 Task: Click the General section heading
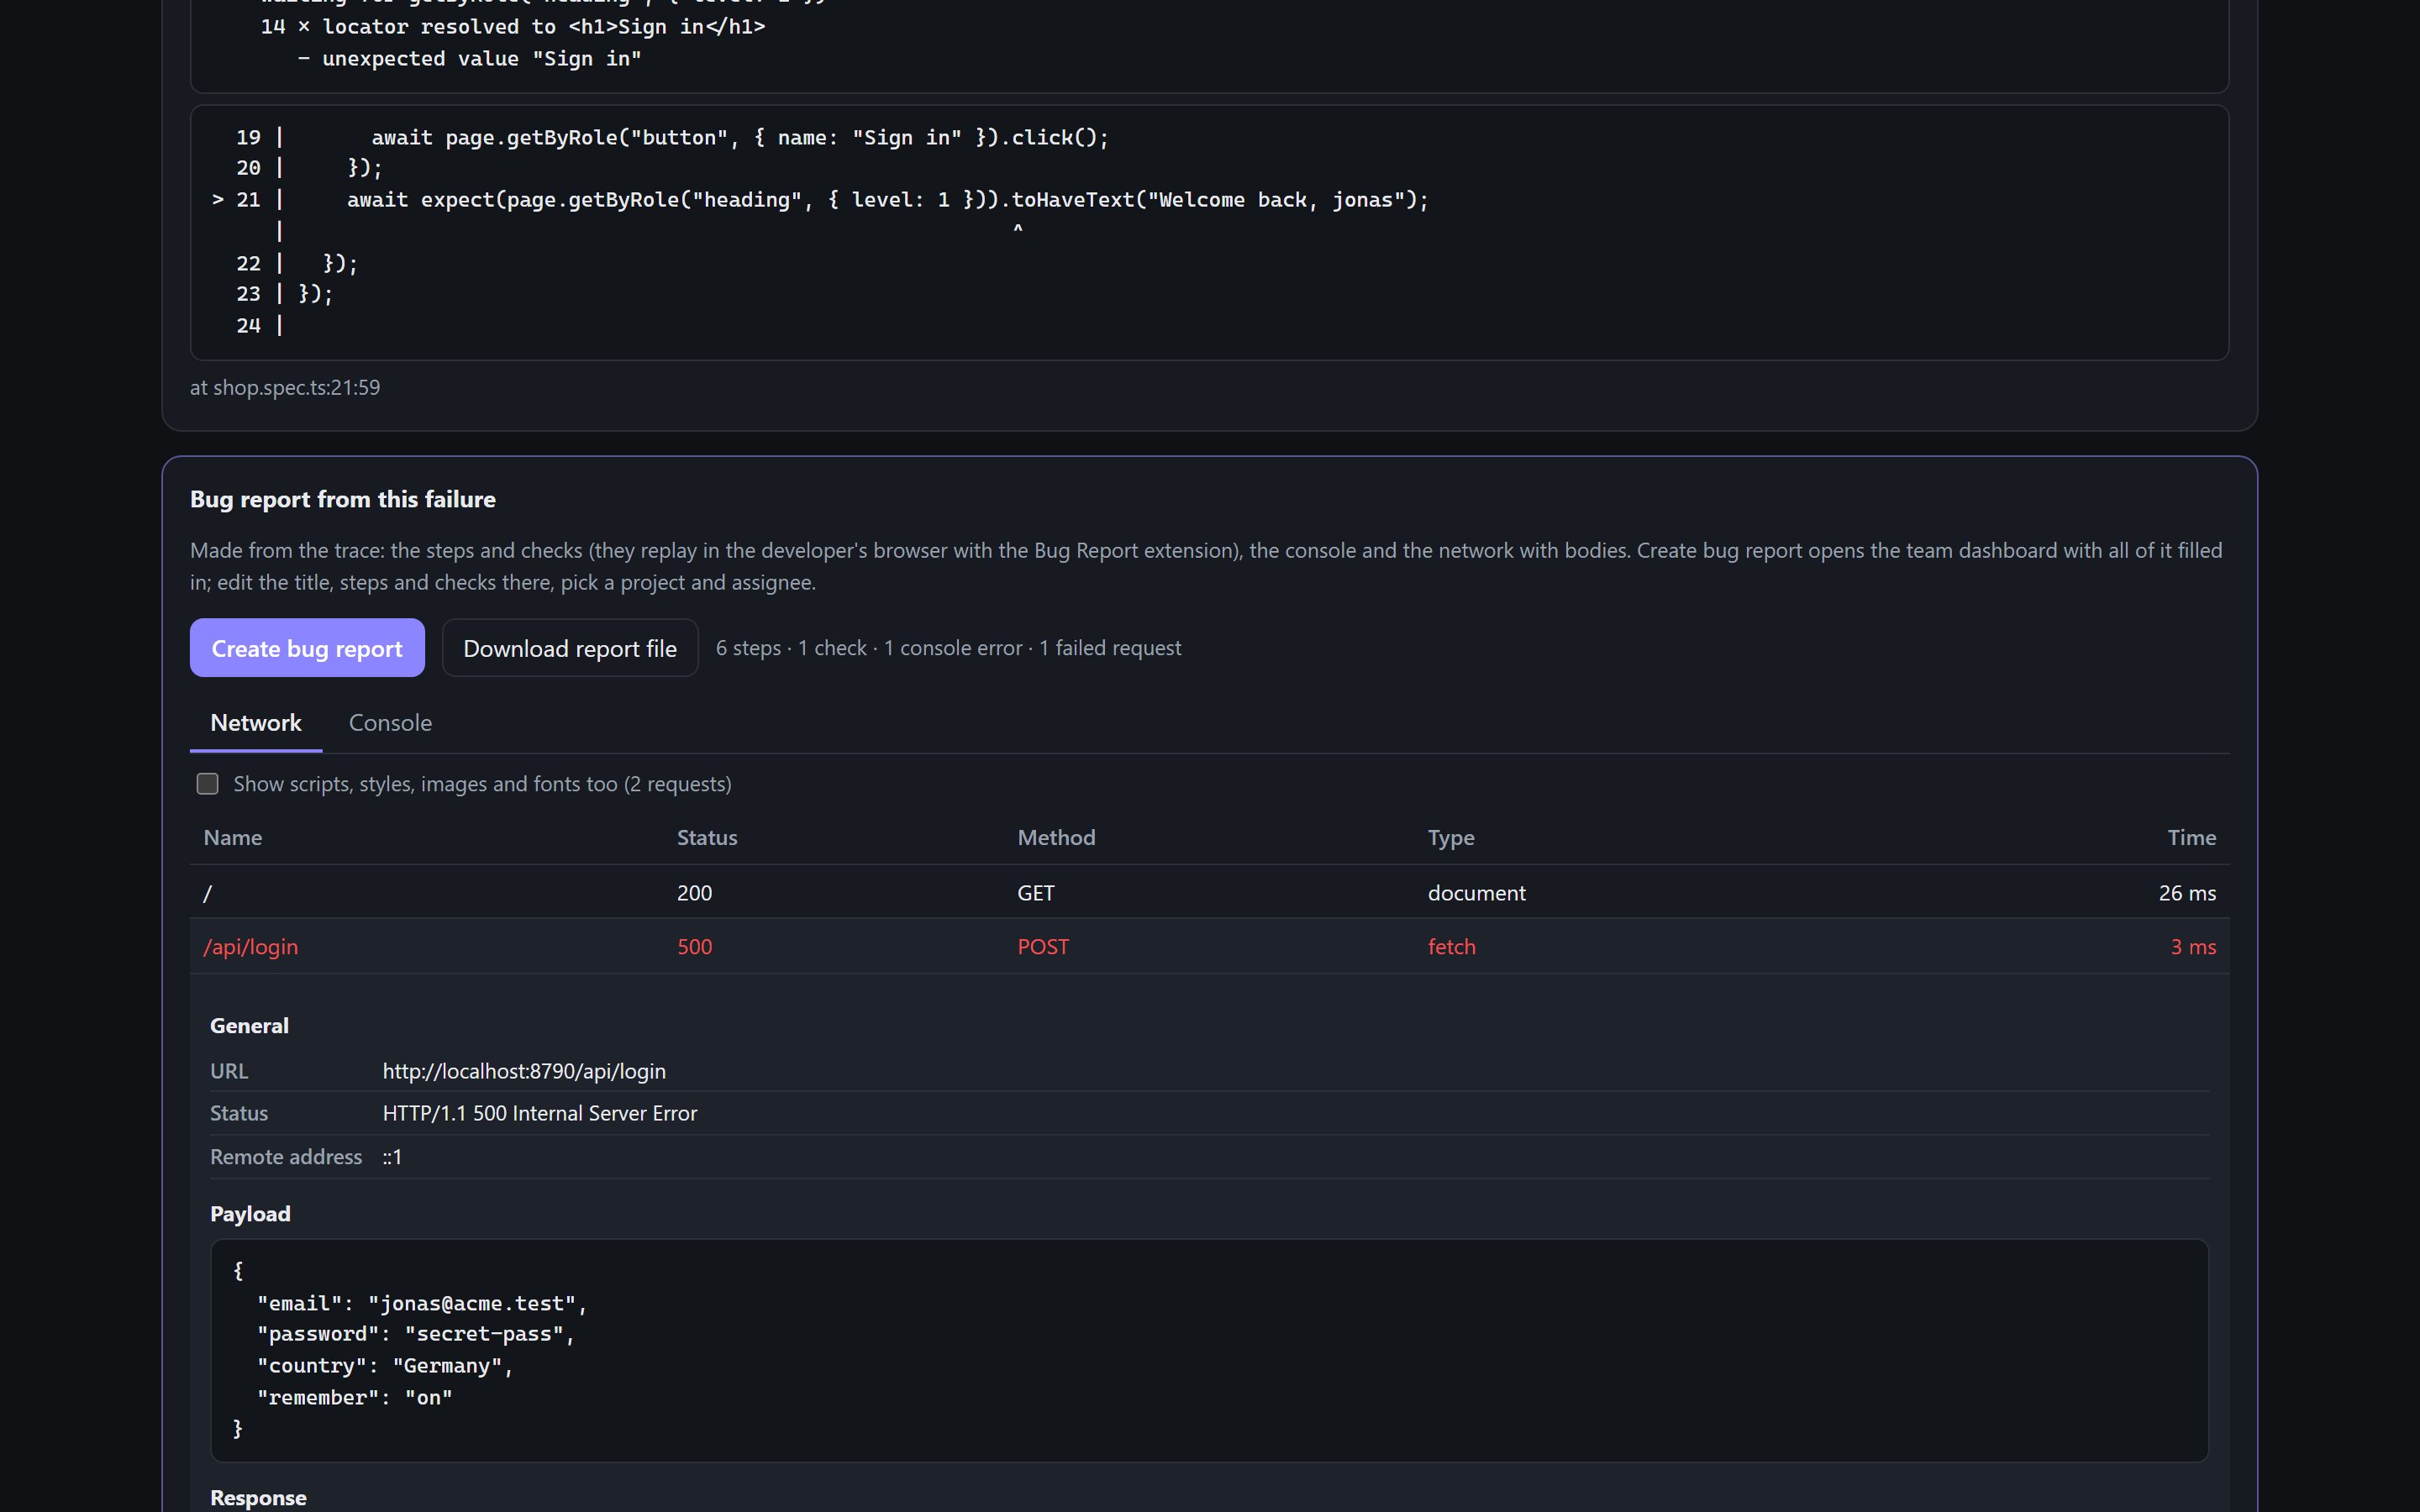point(249,1026)
